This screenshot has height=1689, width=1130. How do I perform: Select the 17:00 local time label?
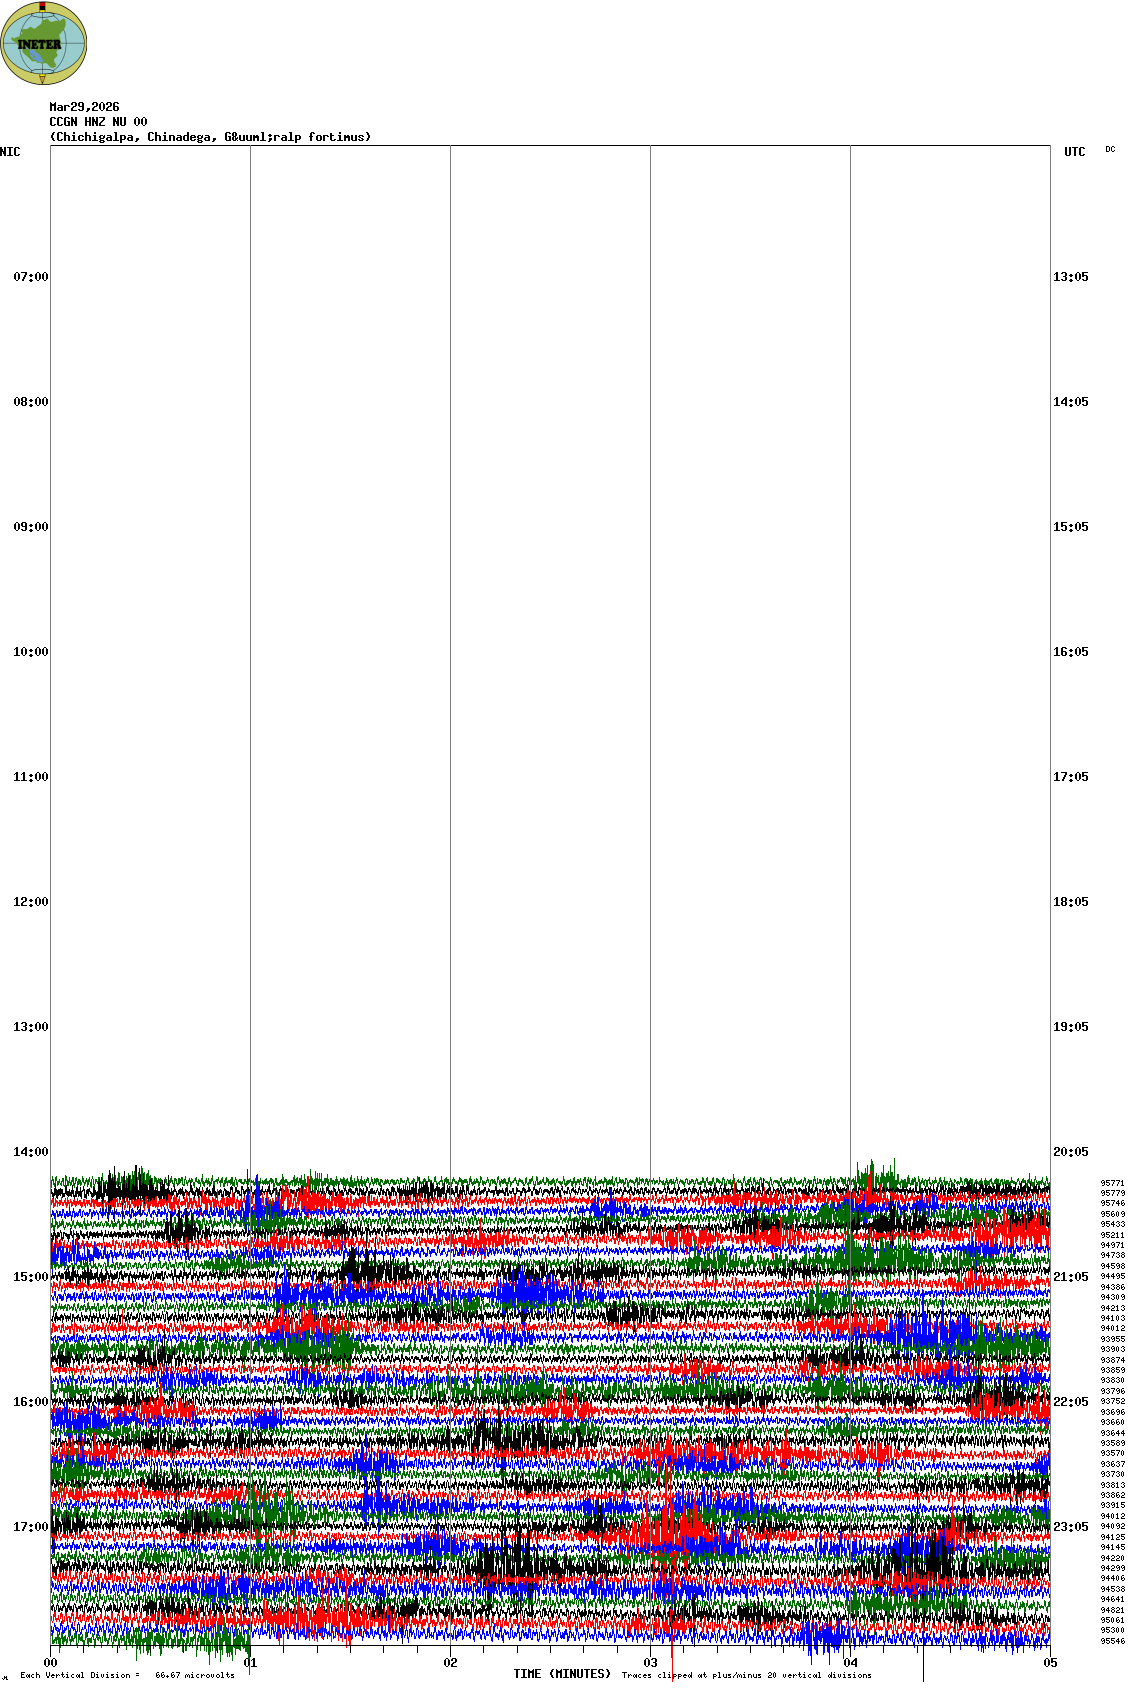[x=30, y=1527]
